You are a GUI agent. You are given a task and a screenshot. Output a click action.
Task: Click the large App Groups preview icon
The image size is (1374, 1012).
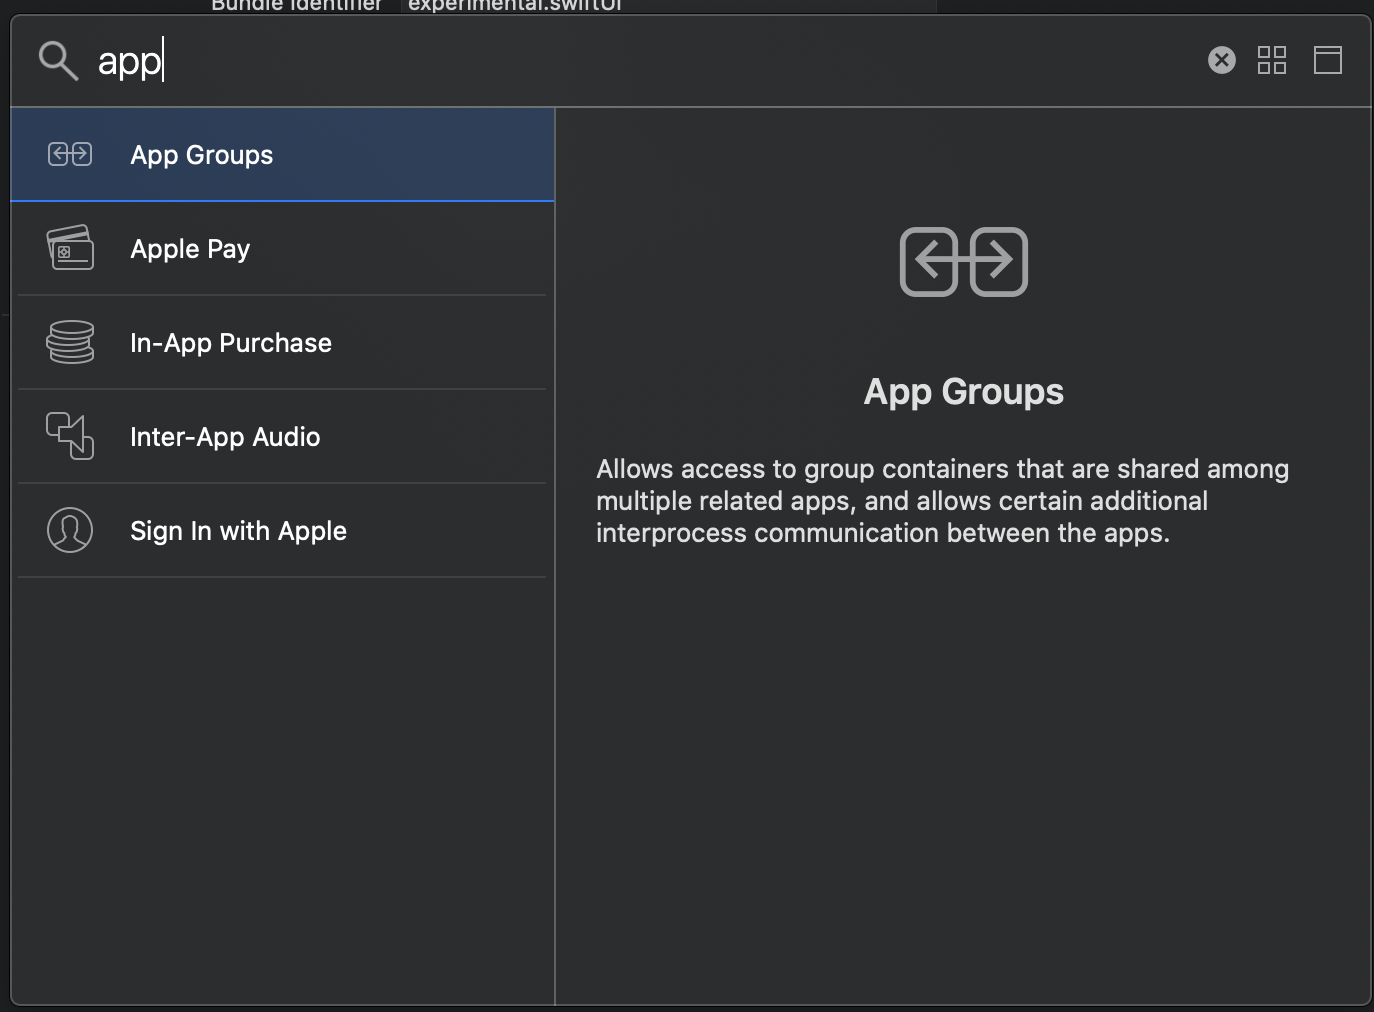coord(963,262)
